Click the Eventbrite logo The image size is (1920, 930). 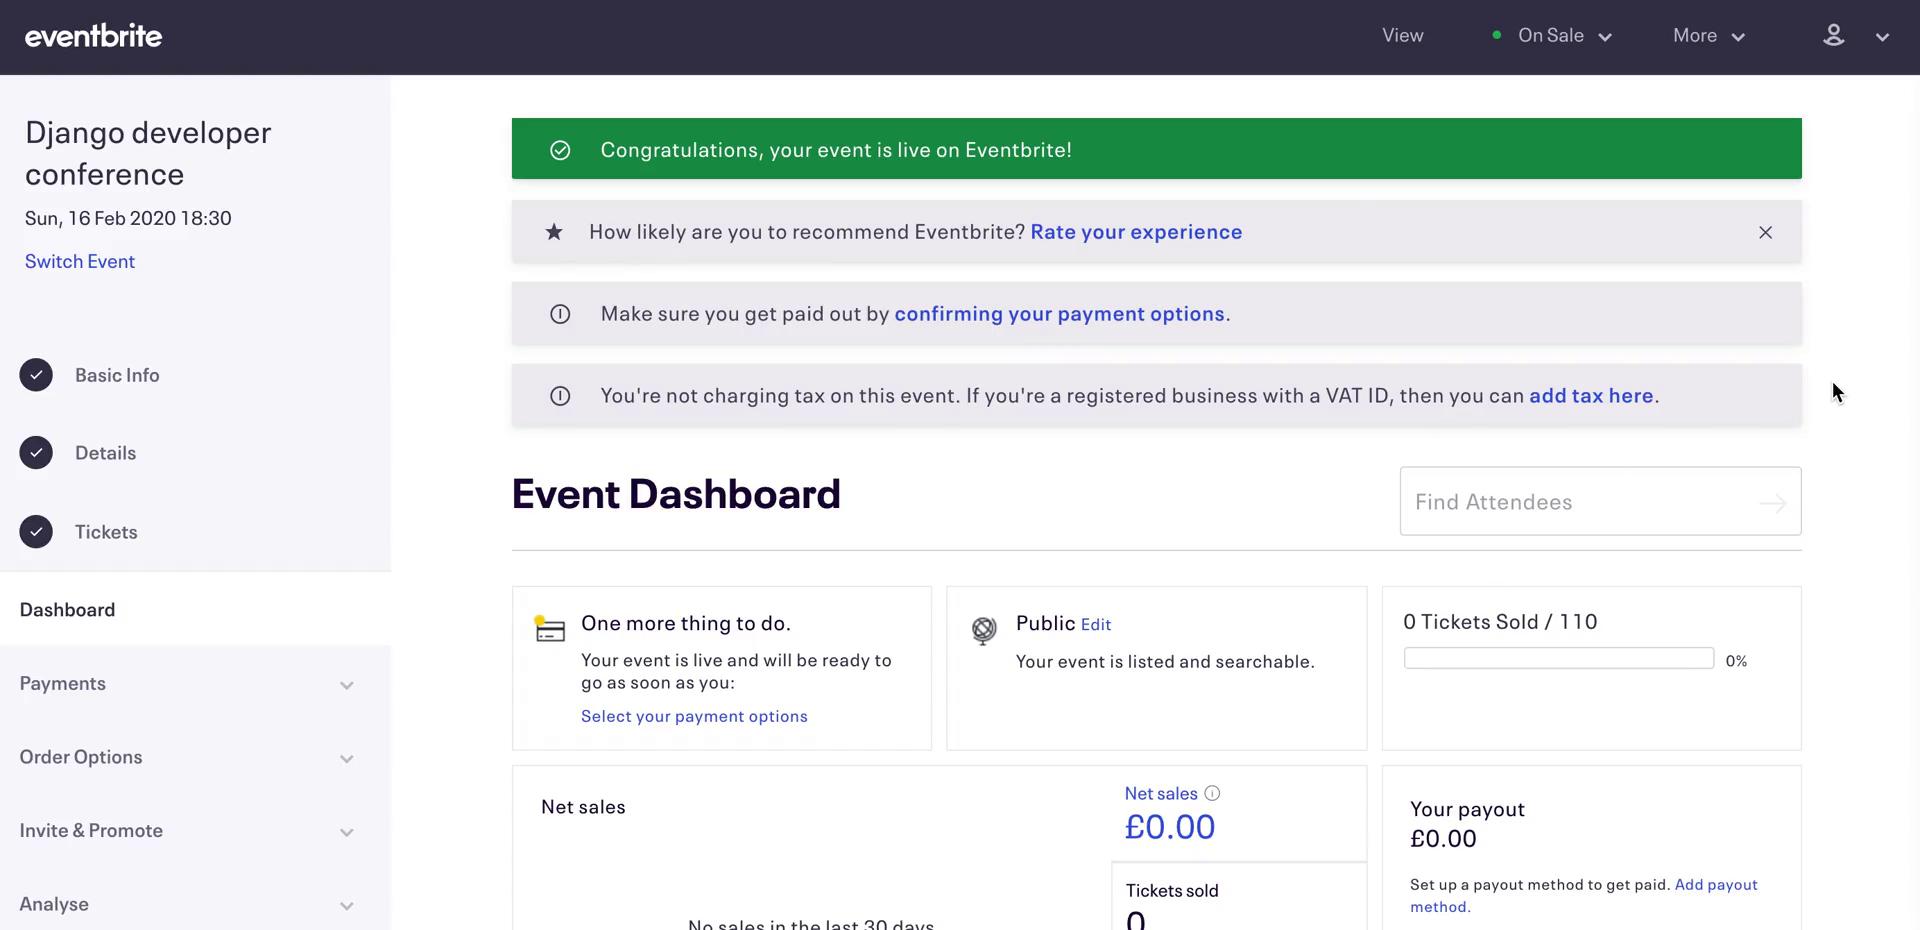click(93, 36)
